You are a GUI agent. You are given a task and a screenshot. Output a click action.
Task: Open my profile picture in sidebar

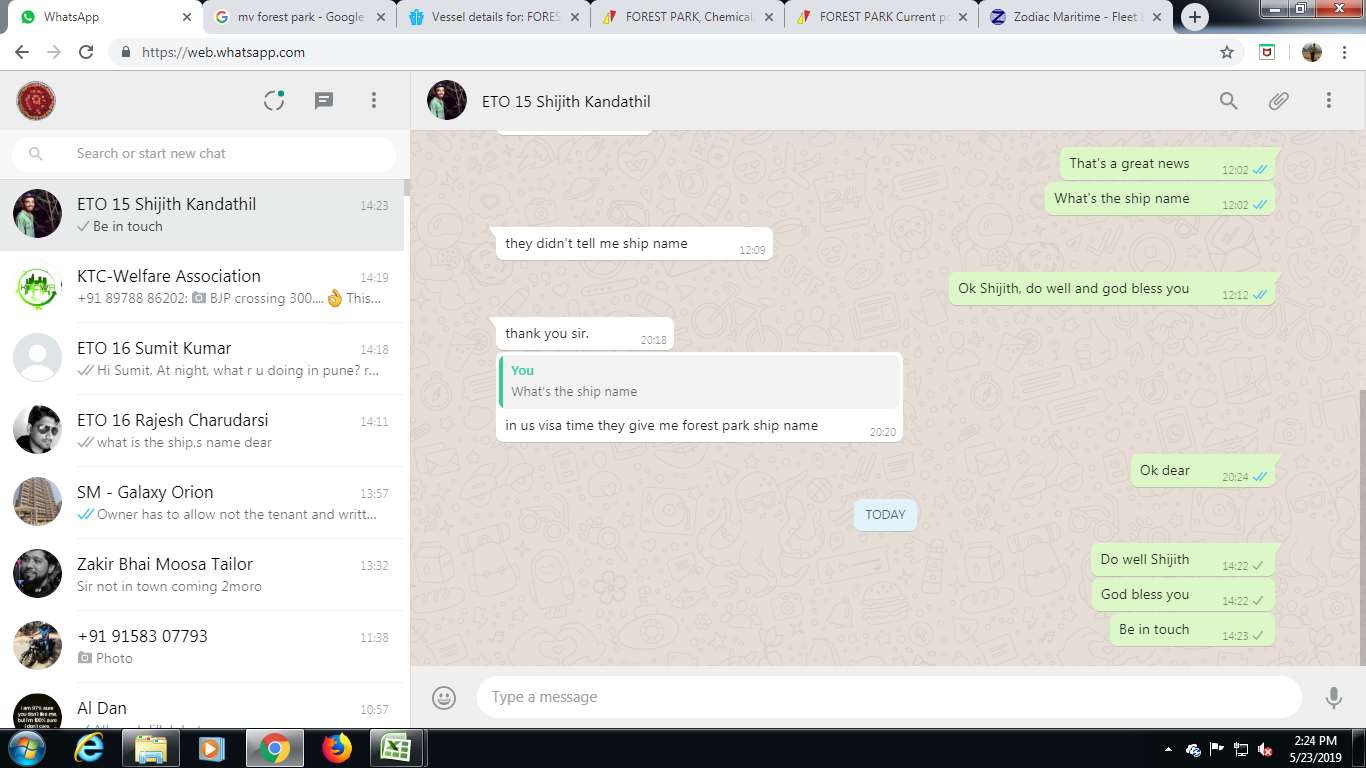pyautogui.click(x=36, y=100)
